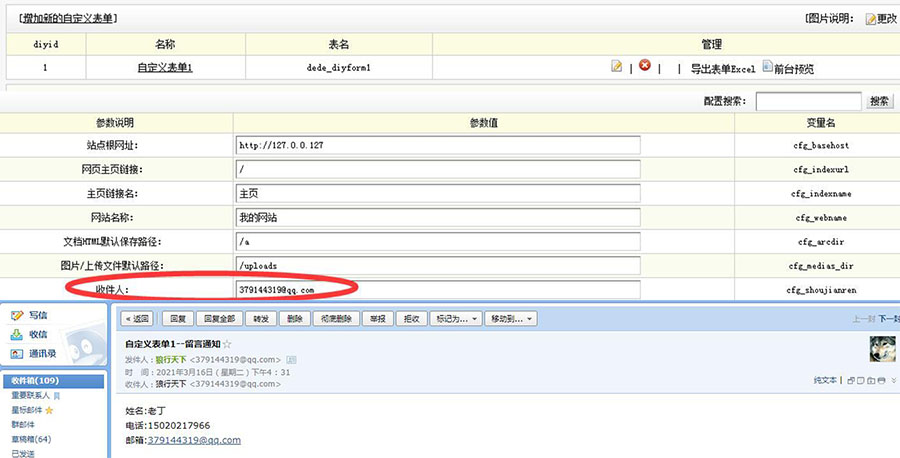Image resolution: width=900 pixels, height=458 pixels.
Task: Click the cfg_indexurl variable name
Action: (x=821, y=170)
